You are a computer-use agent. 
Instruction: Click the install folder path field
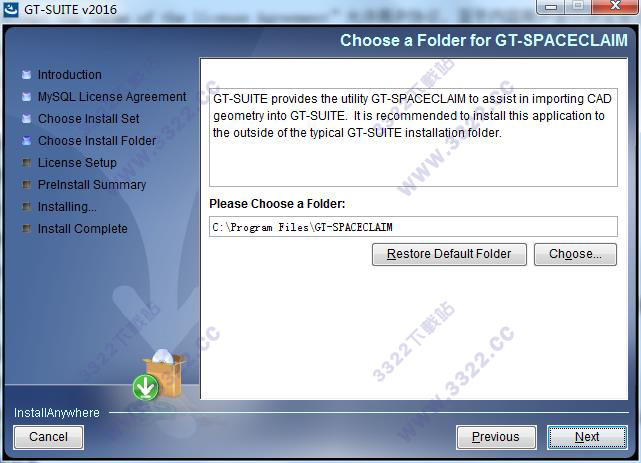tap(413, 227)
